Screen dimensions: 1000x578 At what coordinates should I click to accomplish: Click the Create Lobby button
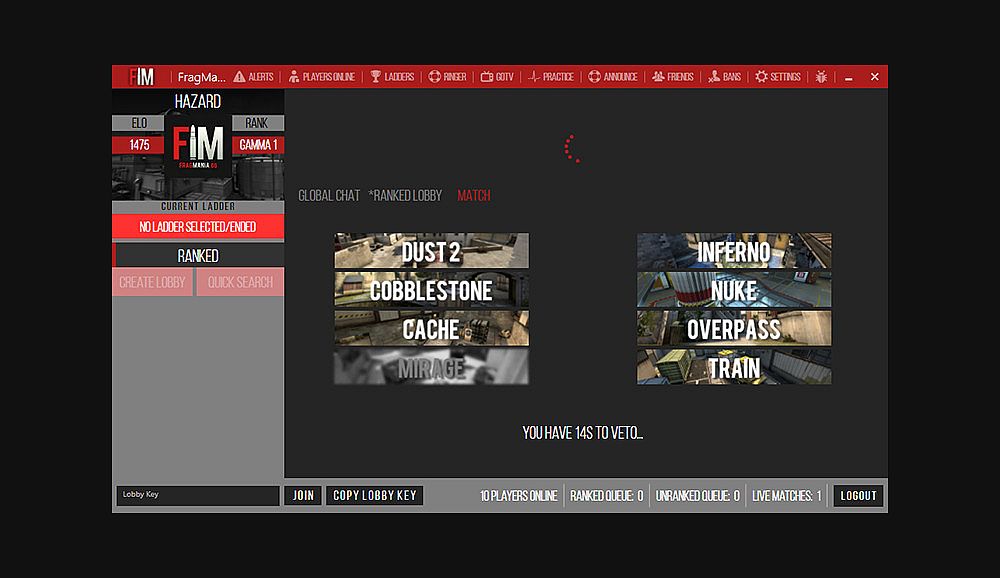152,282
